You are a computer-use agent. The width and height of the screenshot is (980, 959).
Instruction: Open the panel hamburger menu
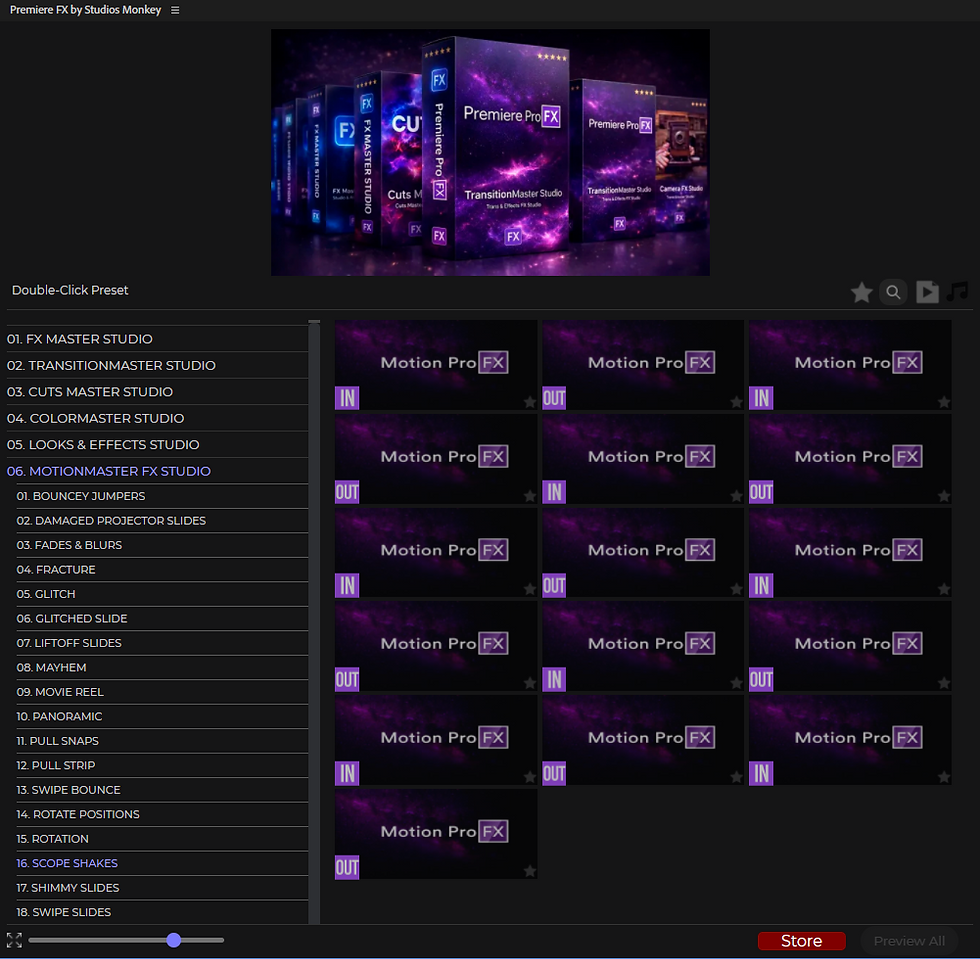point(175,10)
